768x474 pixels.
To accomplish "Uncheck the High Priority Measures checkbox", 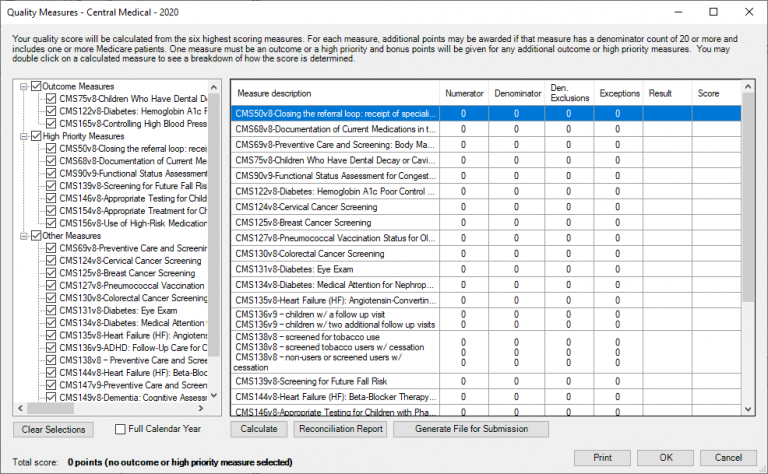I will point(36,136).
